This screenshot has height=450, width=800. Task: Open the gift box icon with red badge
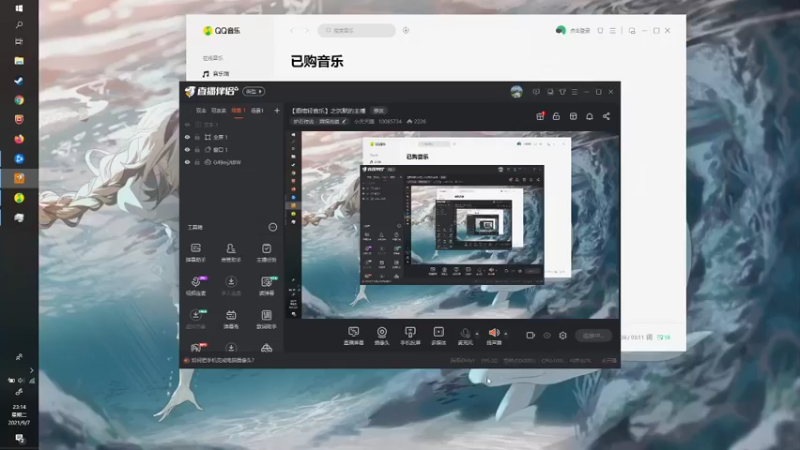coord(540,116)
